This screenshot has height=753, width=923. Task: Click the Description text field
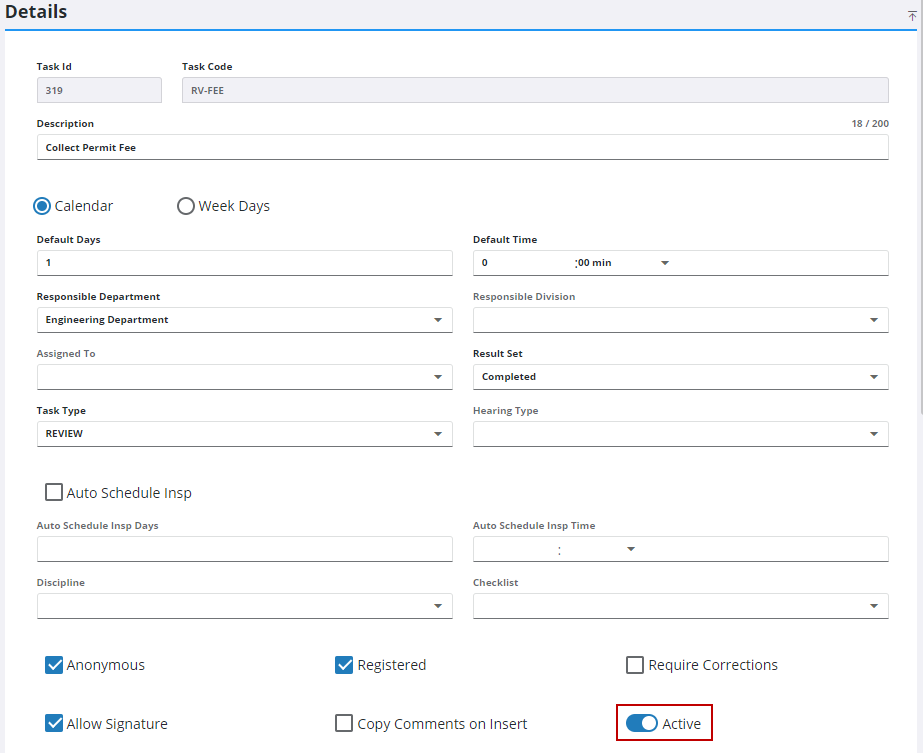click(462, 147)
